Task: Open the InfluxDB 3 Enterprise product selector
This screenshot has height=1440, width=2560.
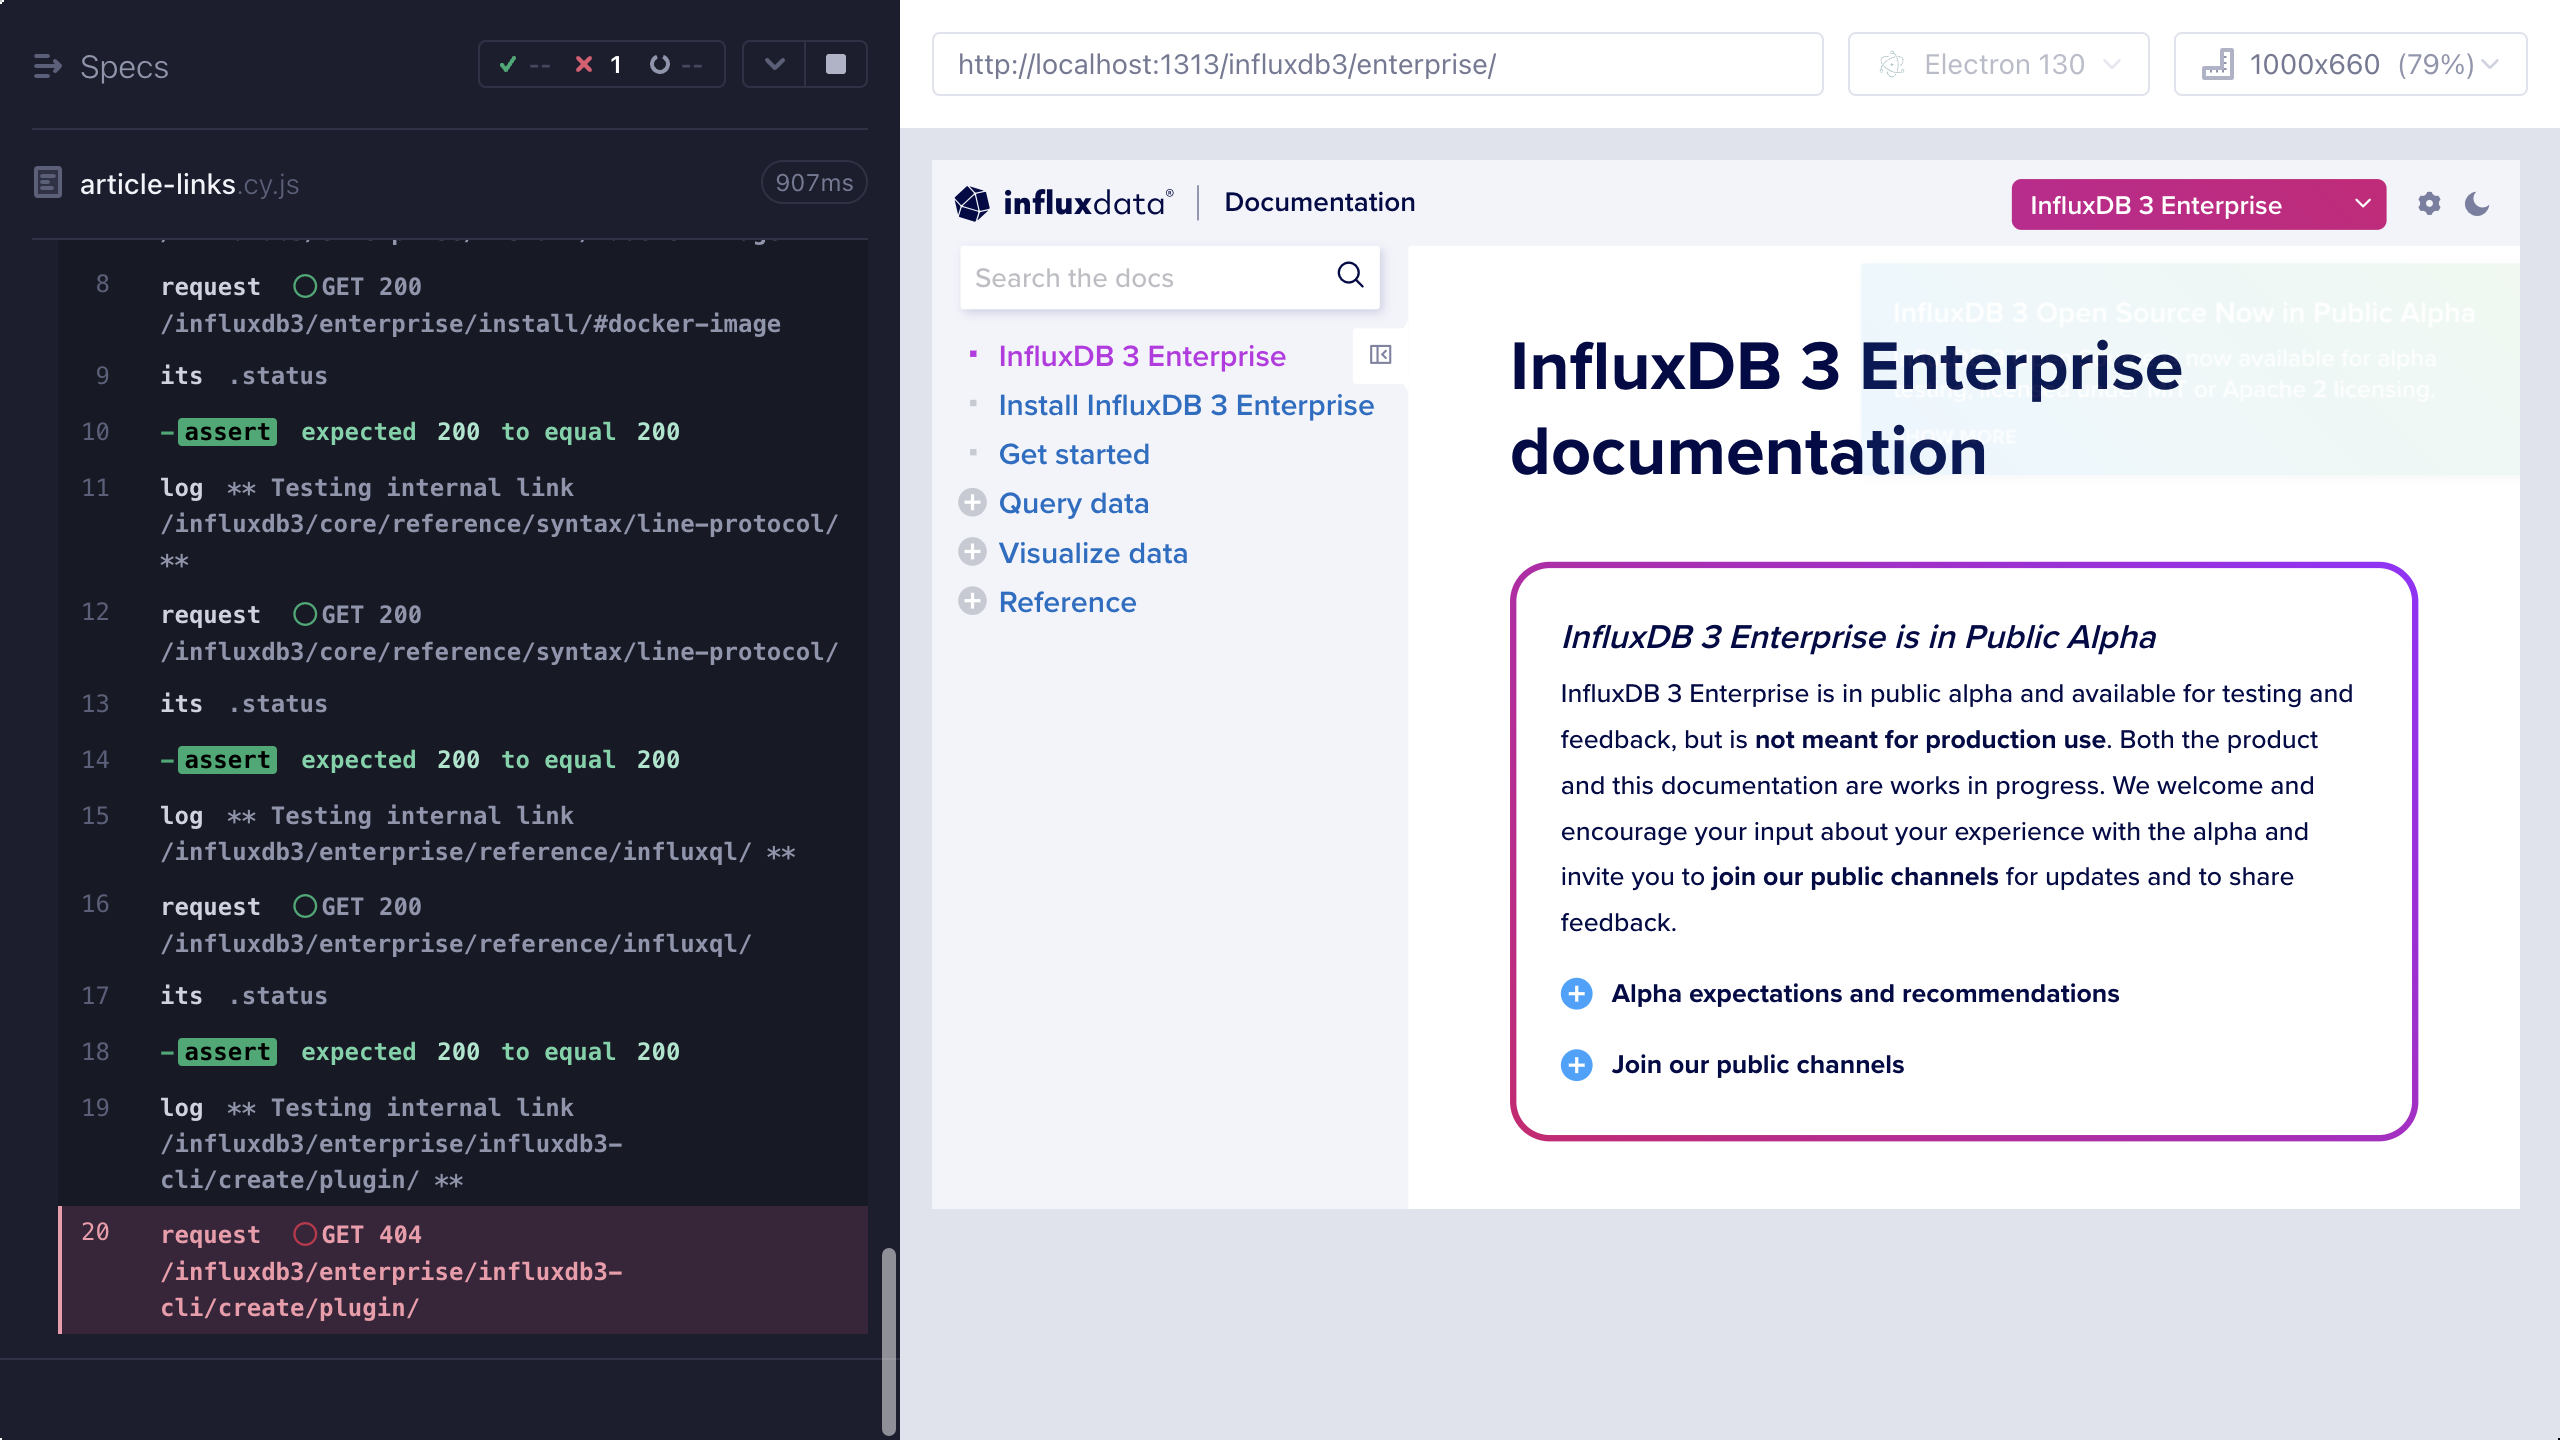Action: point(2198,204)
